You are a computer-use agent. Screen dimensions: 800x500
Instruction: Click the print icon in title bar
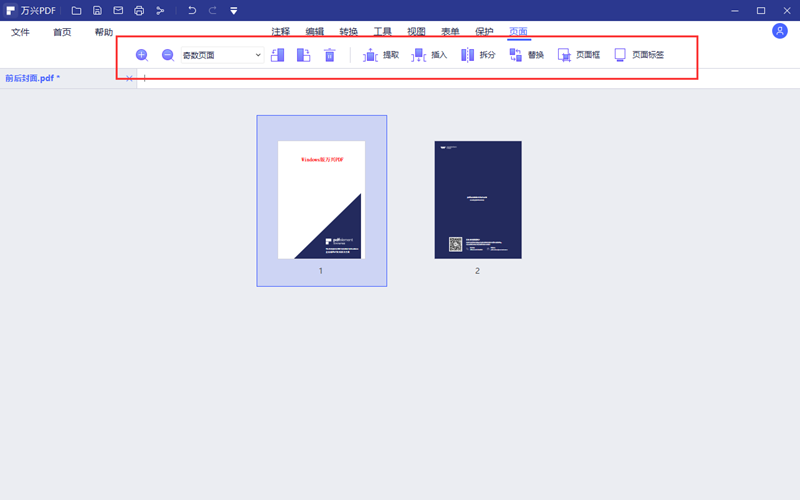(x=139, y=10)
